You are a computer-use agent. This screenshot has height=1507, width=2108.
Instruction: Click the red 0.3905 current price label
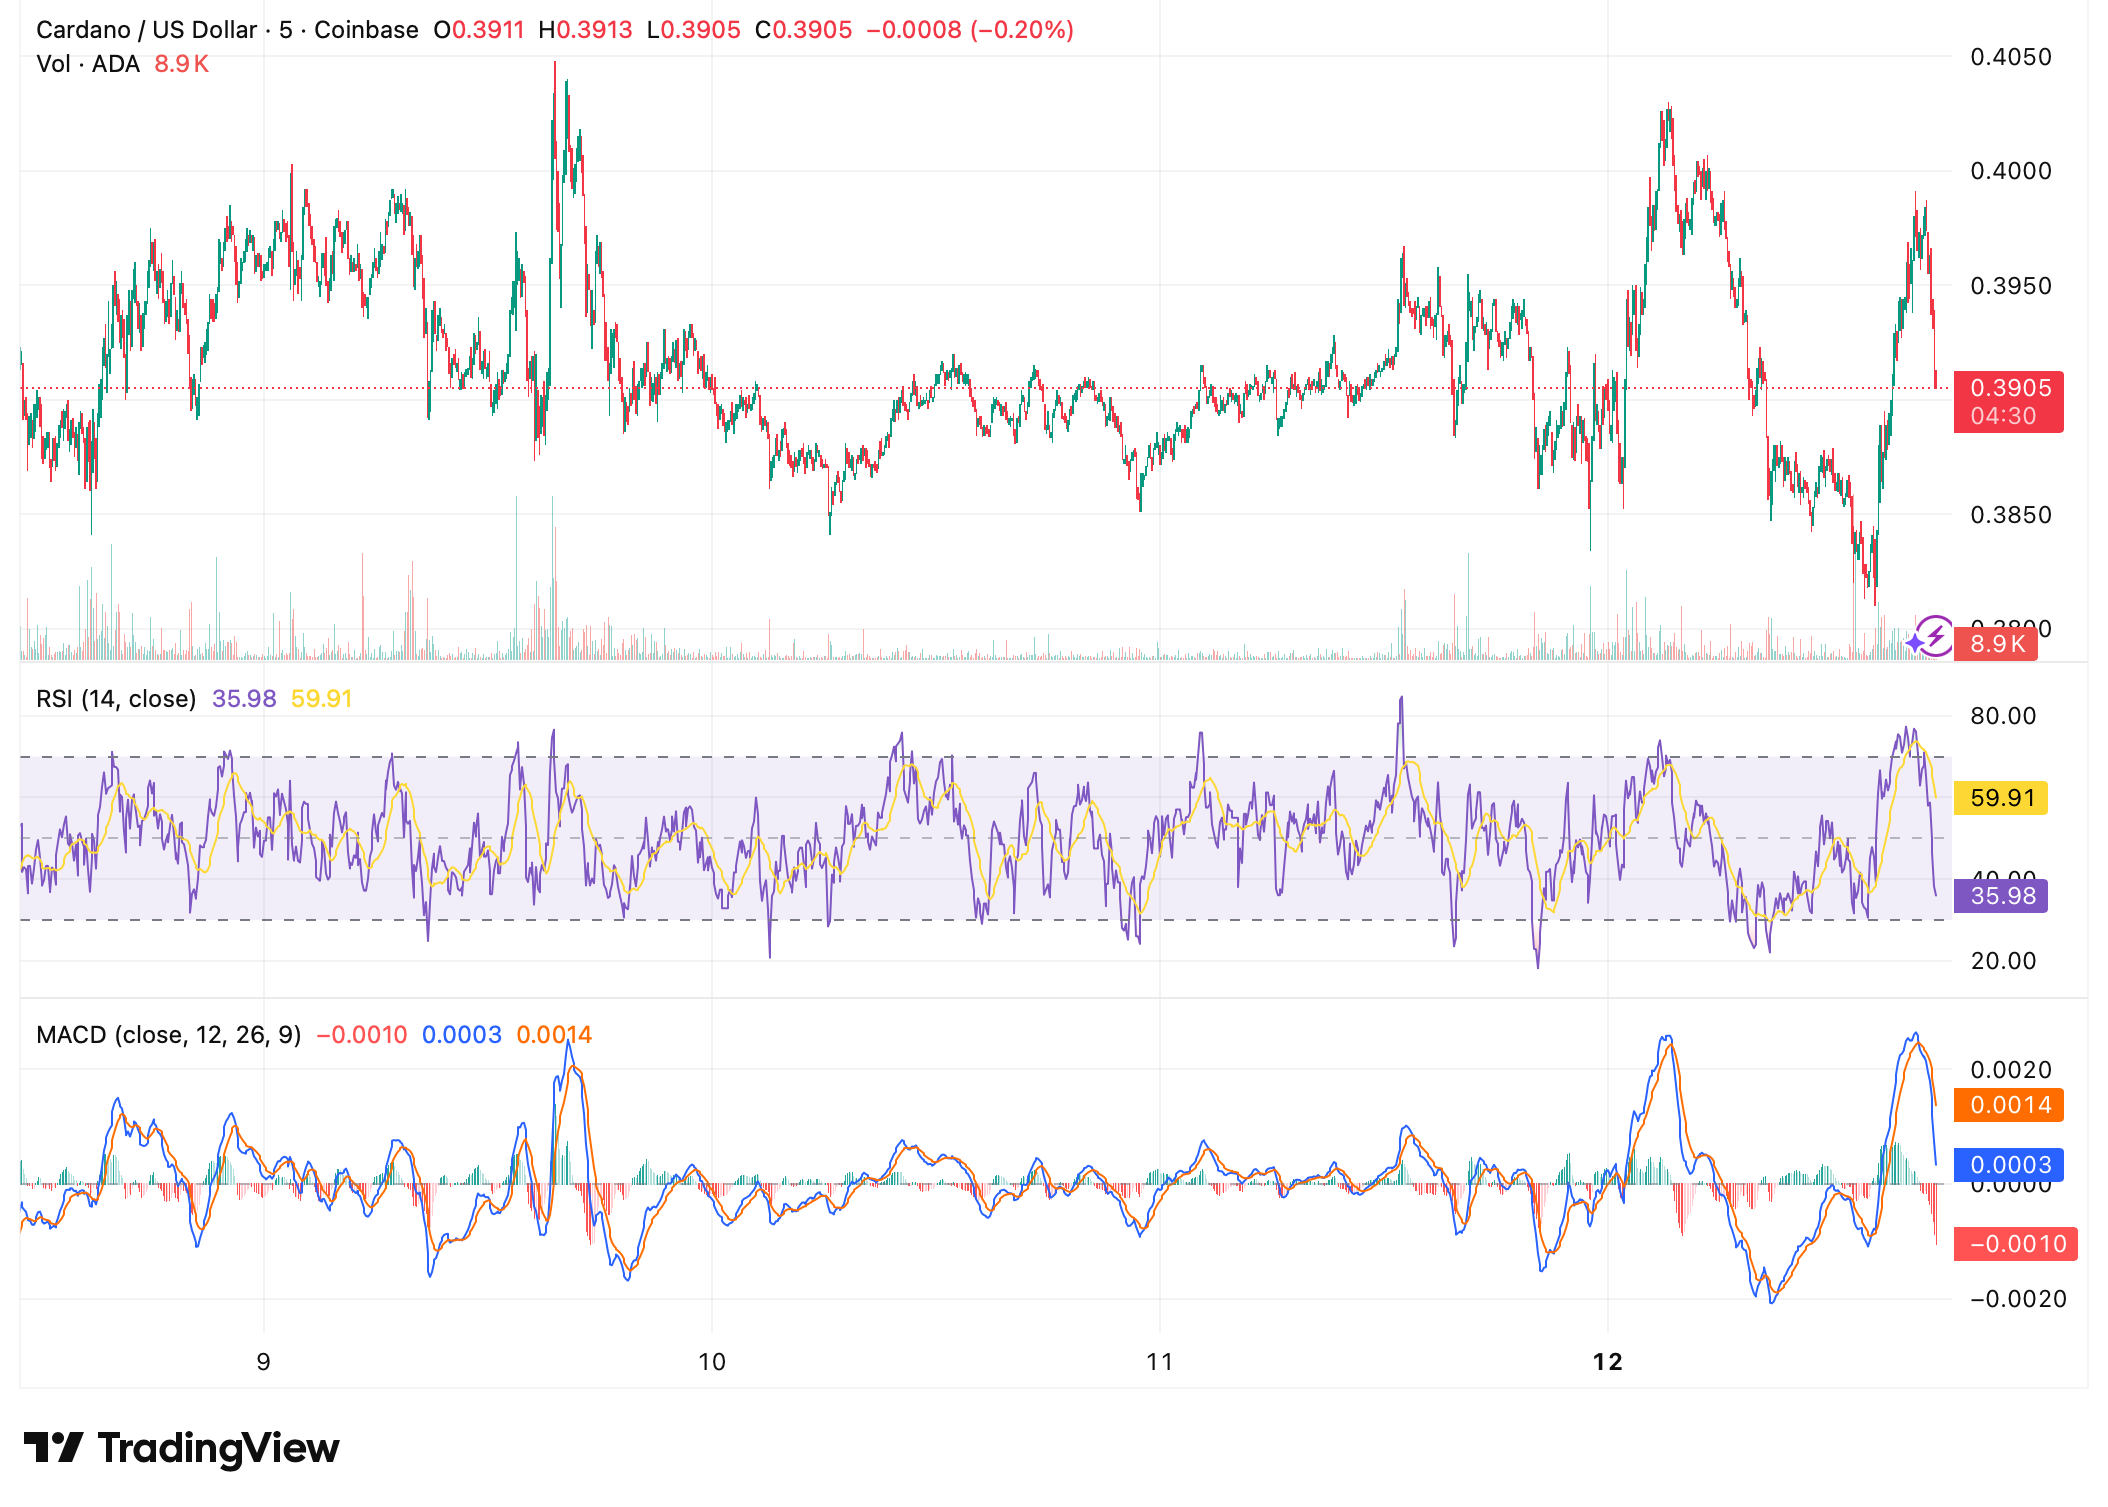point(2007,390)
